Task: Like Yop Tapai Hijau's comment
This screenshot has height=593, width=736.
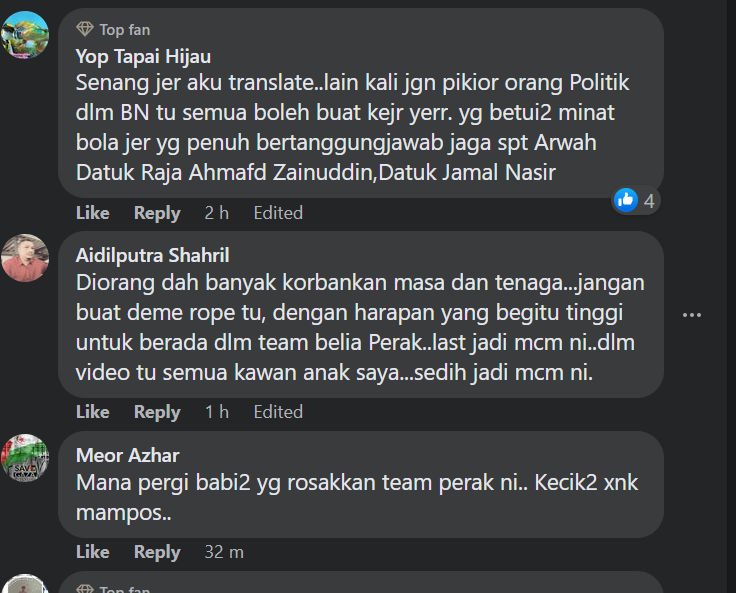Action: (93, 213)
